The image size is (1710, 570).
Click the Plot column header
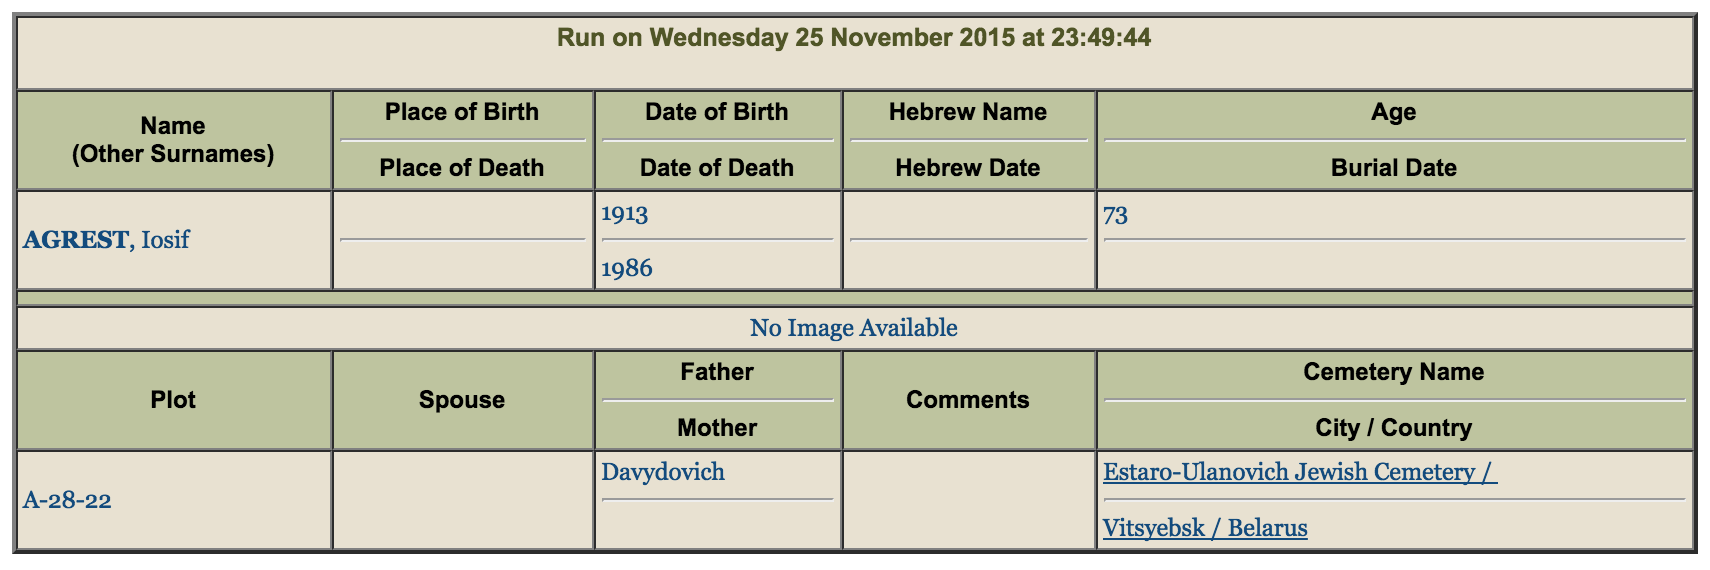[173, 400]
